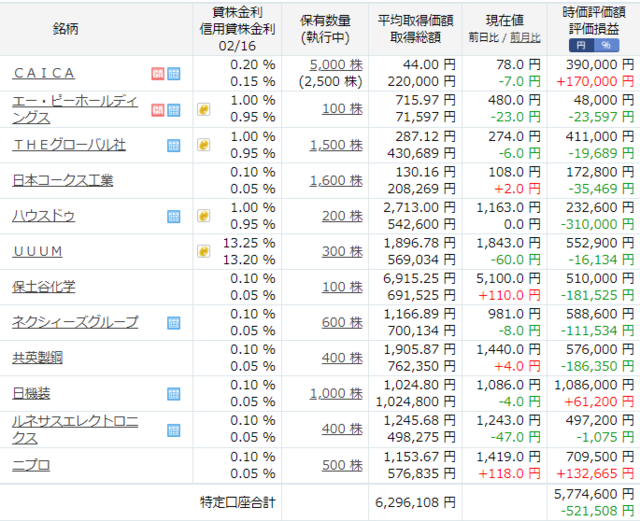Image resolution: width=640 pixels, height=521 pixels.
Task: Open calendar icon for THEグローバル社
Action: click(x=173, y=145)
